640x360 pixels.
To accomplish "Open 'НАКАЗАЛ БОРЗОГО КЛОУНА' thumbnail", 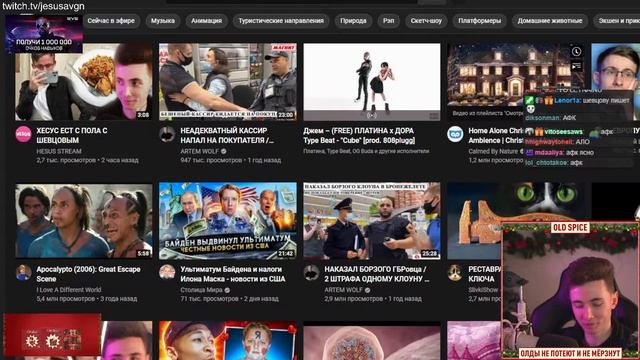I will tap(372, 221).
